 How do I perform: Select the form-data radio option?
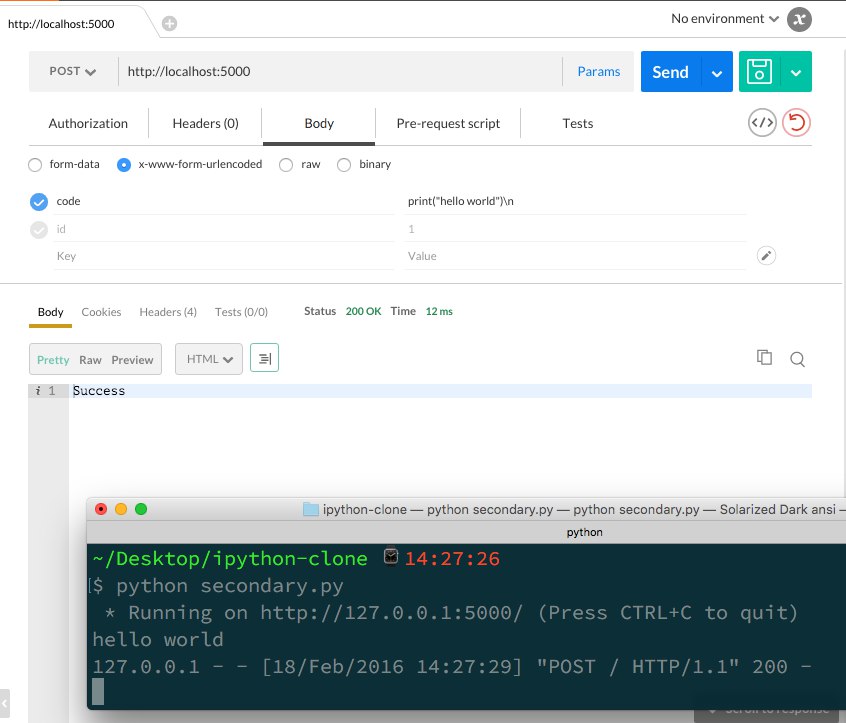pyautogui.click(x=35, y=165)
